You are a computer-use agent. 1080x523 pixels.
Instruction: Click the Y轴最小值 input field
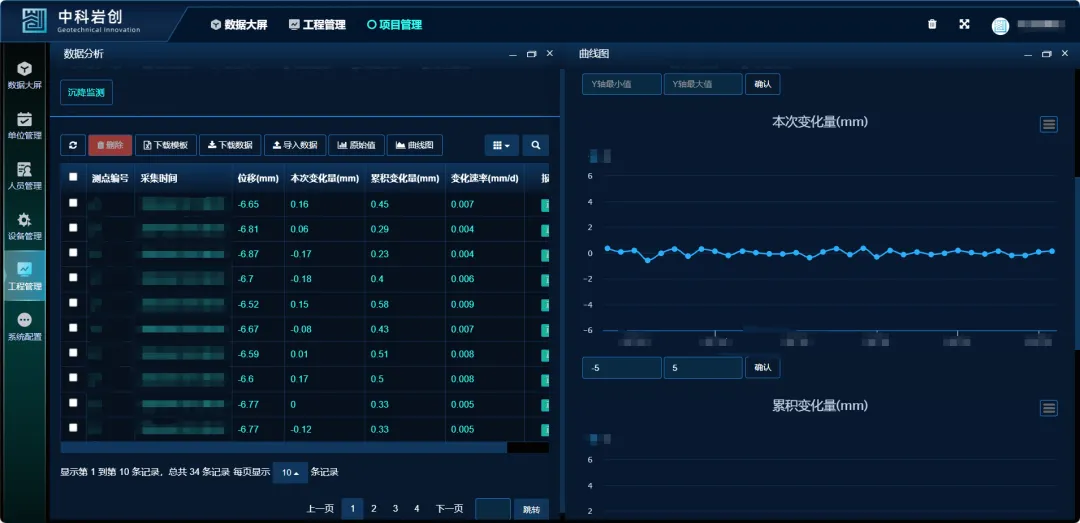tap(621, 84)
